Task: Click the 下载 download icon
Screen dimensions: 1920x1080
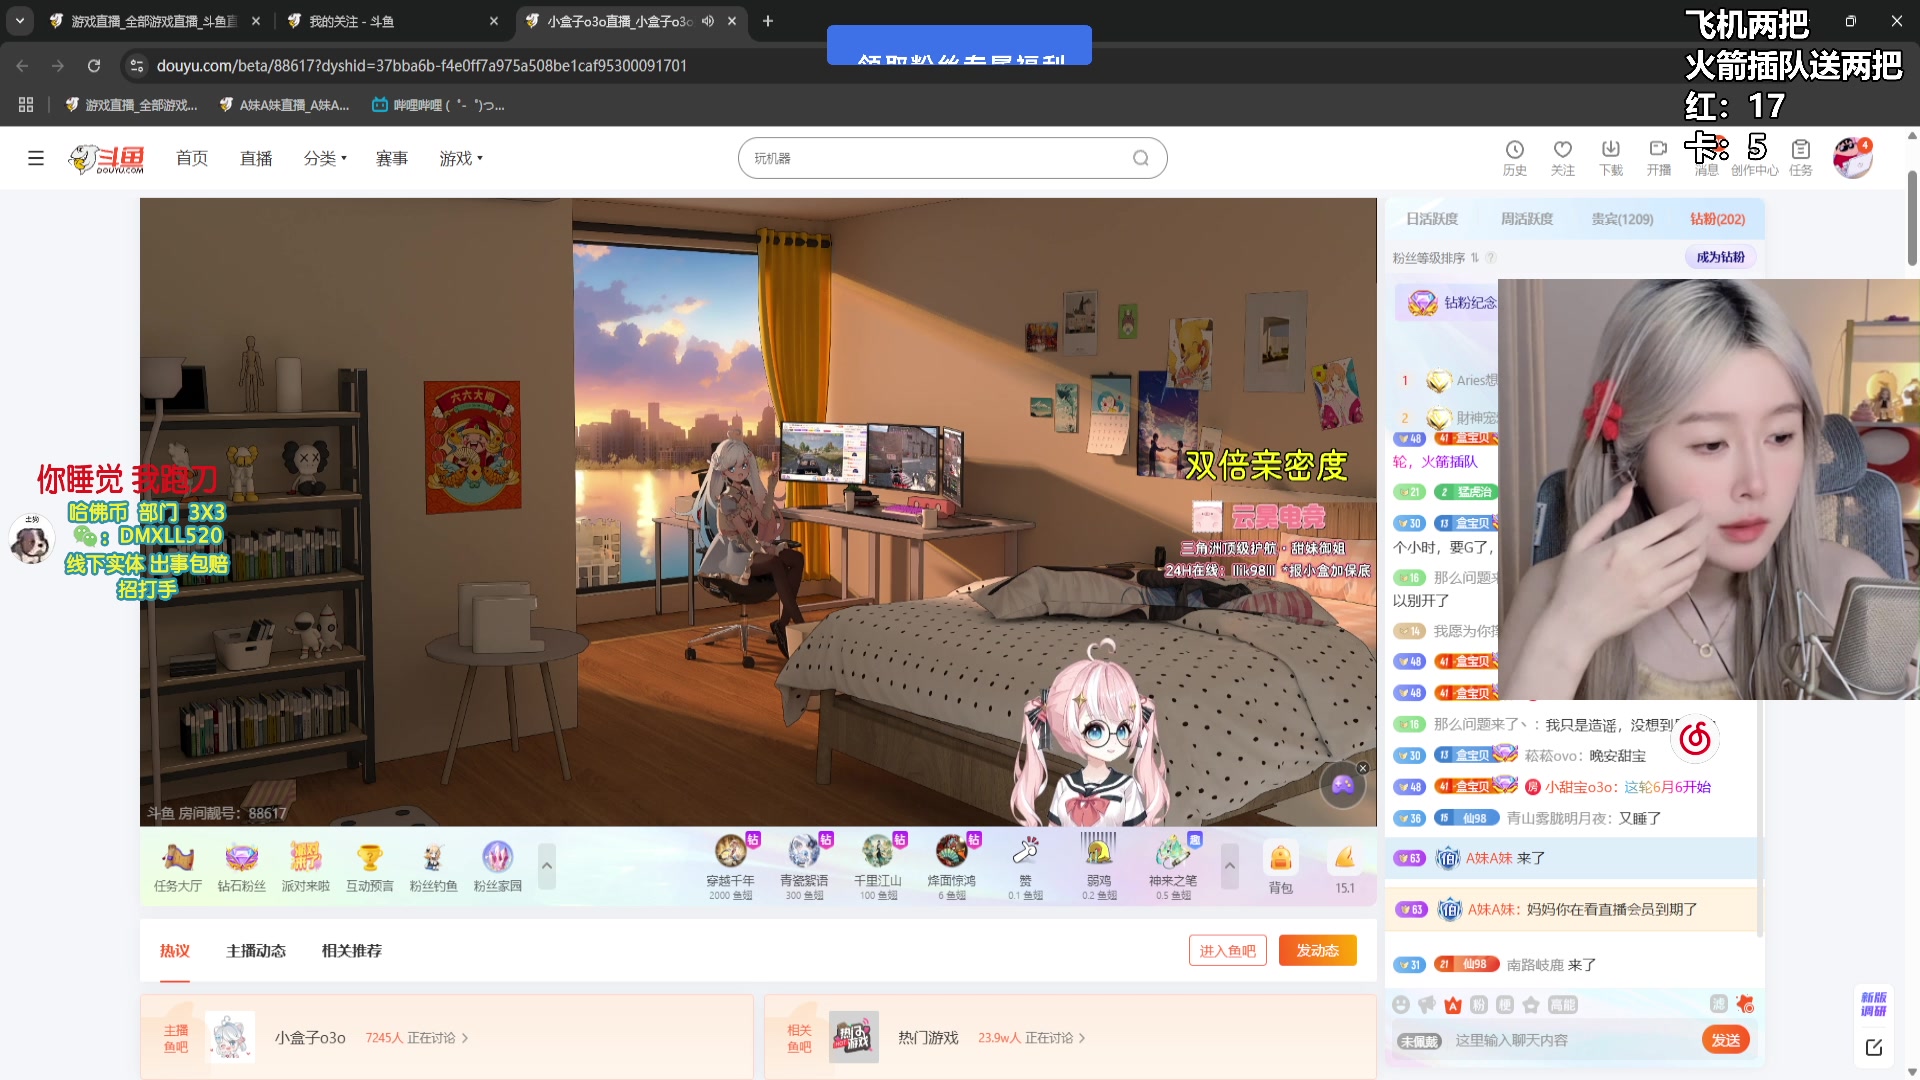Action: click(x=1611, y=158)
